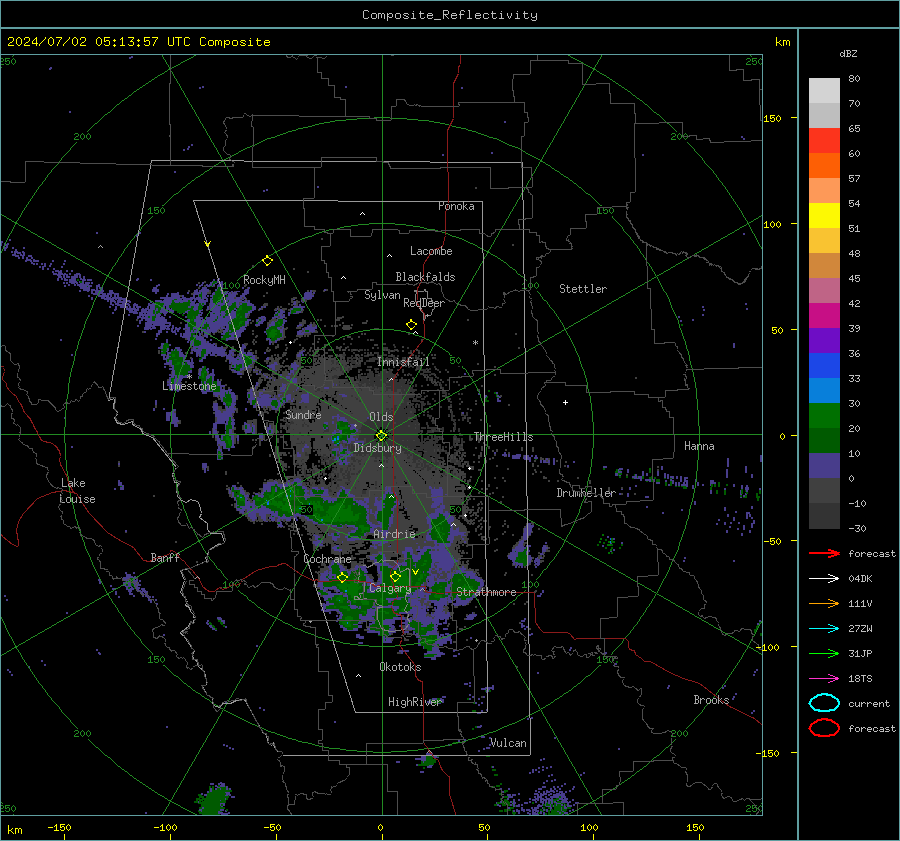Image resolution: width=900 pixels, height=841 pixels.
Task: Click the Drumheller label
Action: coord(586,493)
